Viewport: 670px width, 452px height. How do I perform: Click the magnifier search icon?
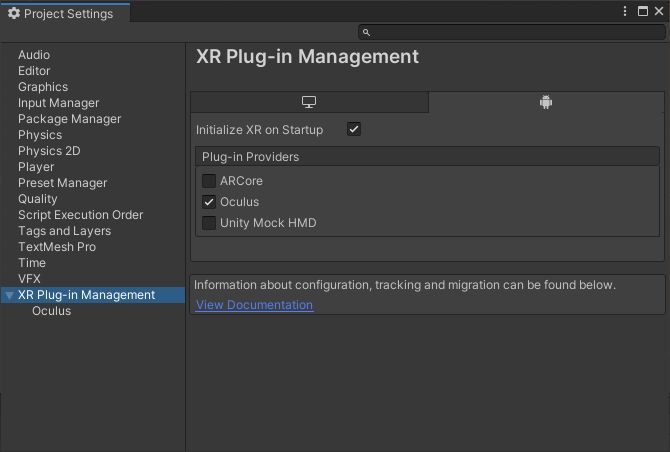[x=366, y=32]
